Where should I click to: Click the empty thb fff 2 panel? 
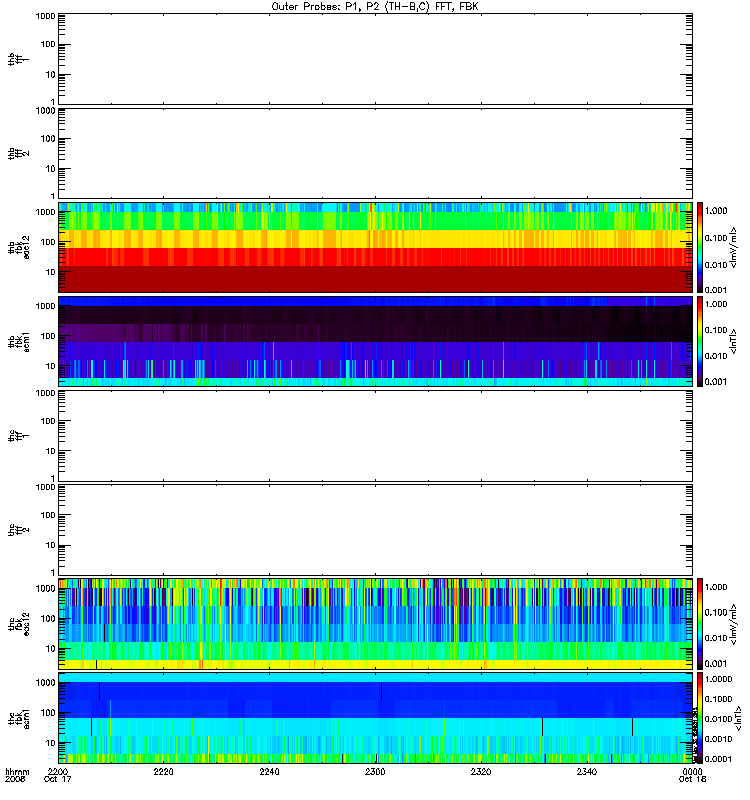(375, 154)
